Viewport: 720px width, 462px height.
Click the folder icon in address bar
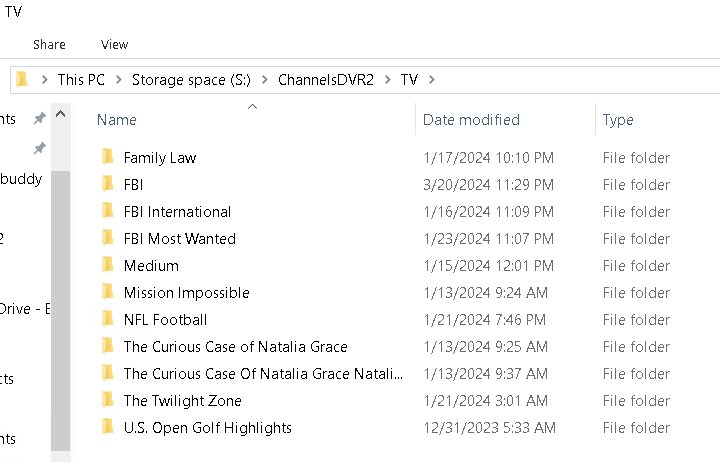pyautogui.click(x=22, y=79)
